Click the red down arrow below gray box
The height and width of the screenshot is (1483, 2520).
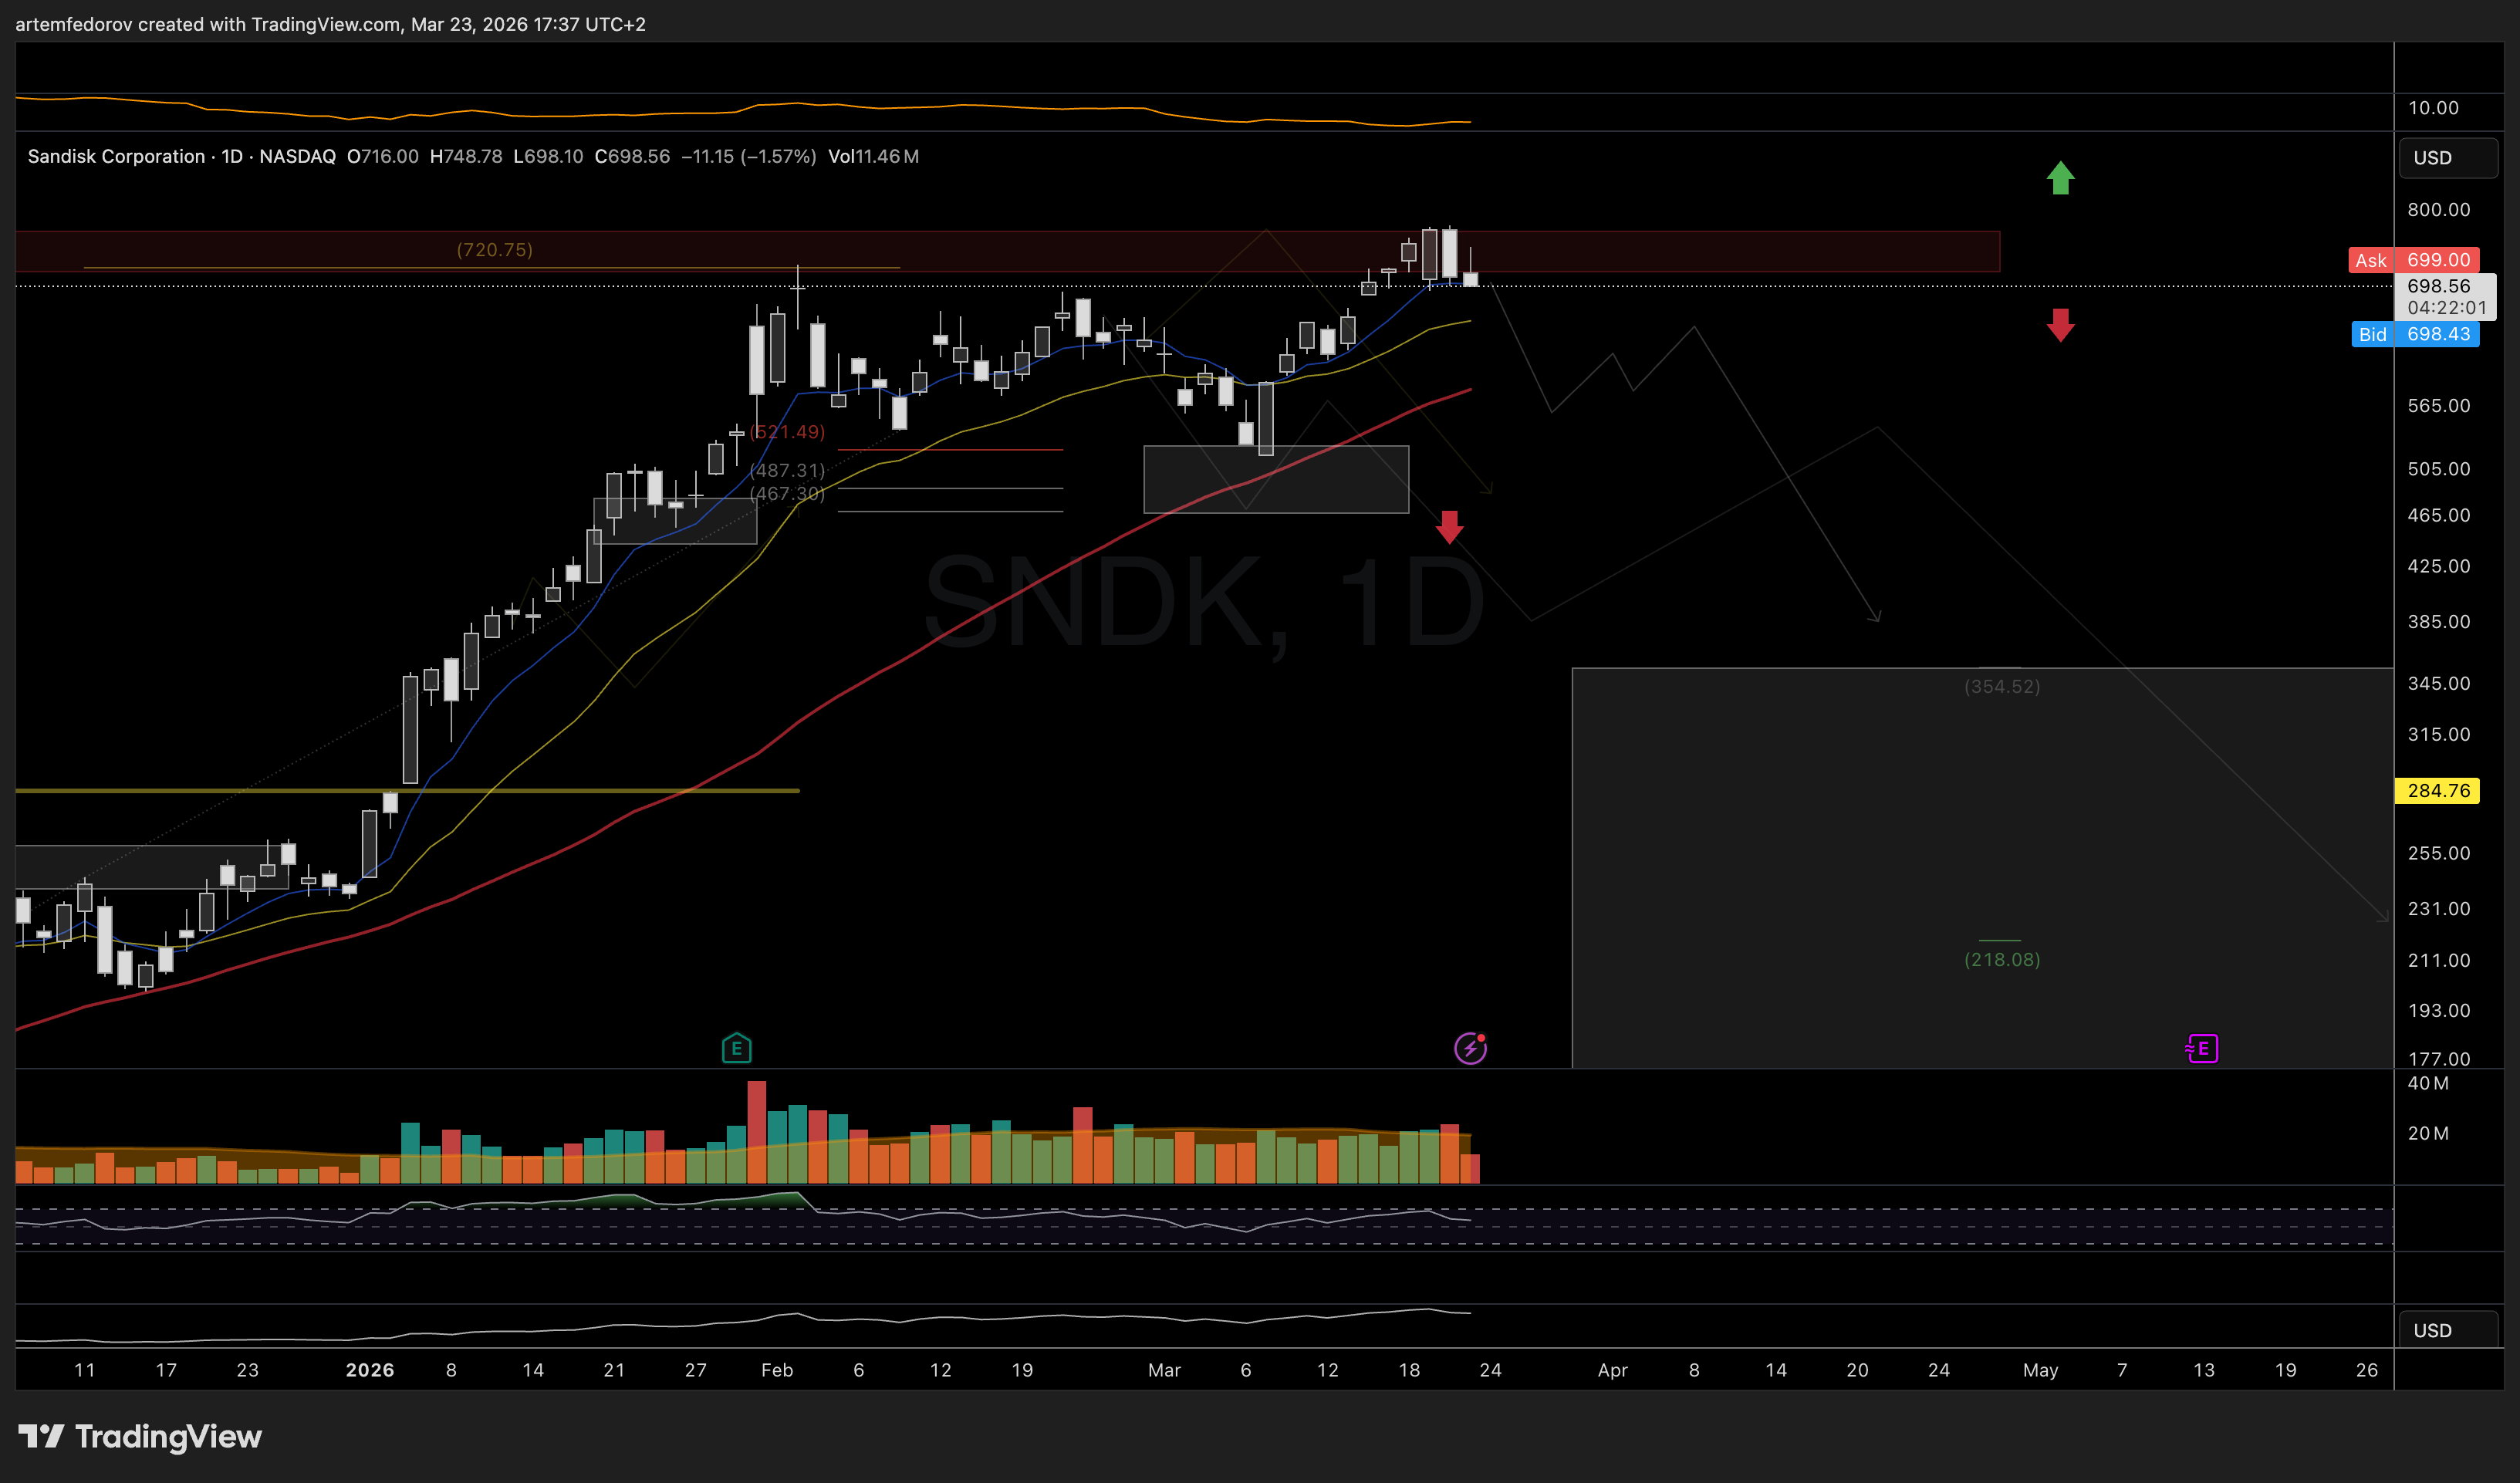(x=1449, y=527)
